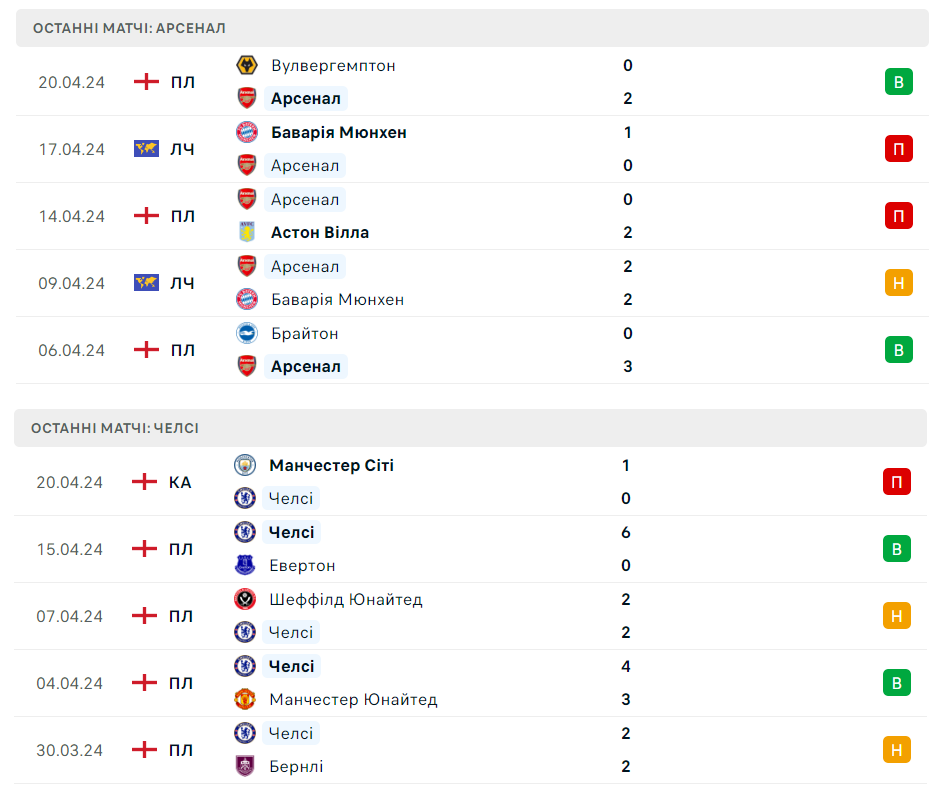The image size is (940, 787).
Task: Click orange draw badge for Burnley match
Action: click(x=897, y=750)
